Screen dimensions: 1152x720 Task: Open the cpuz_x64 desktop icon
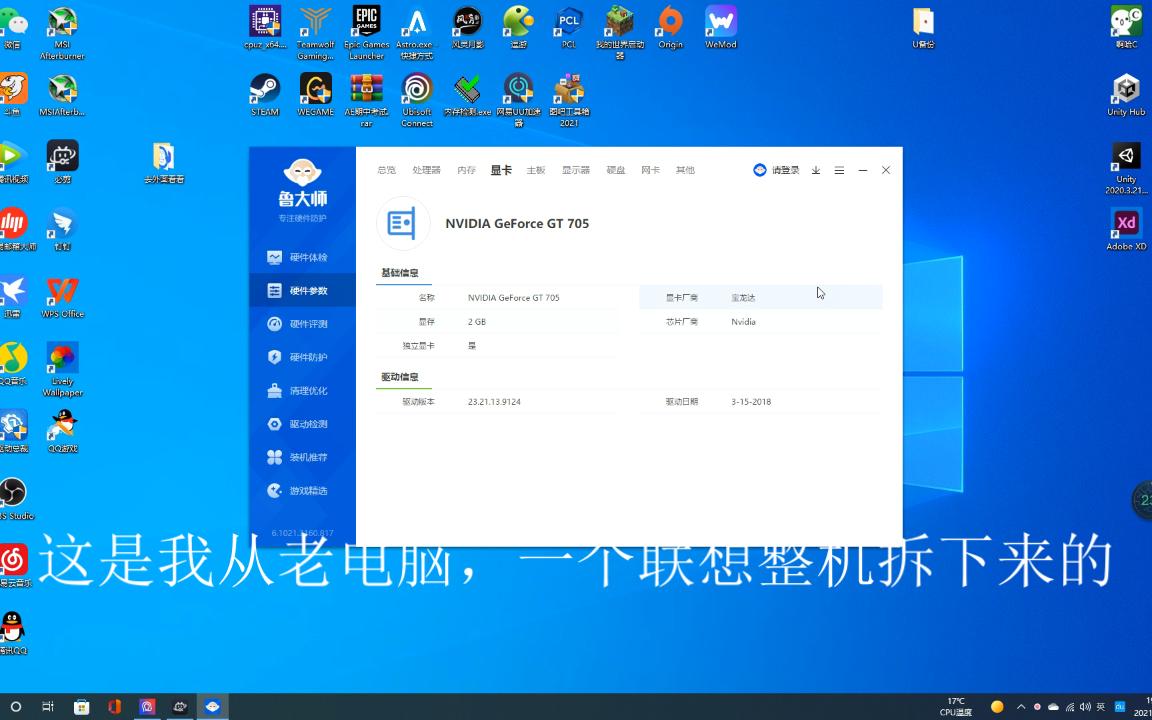point(265,27)
